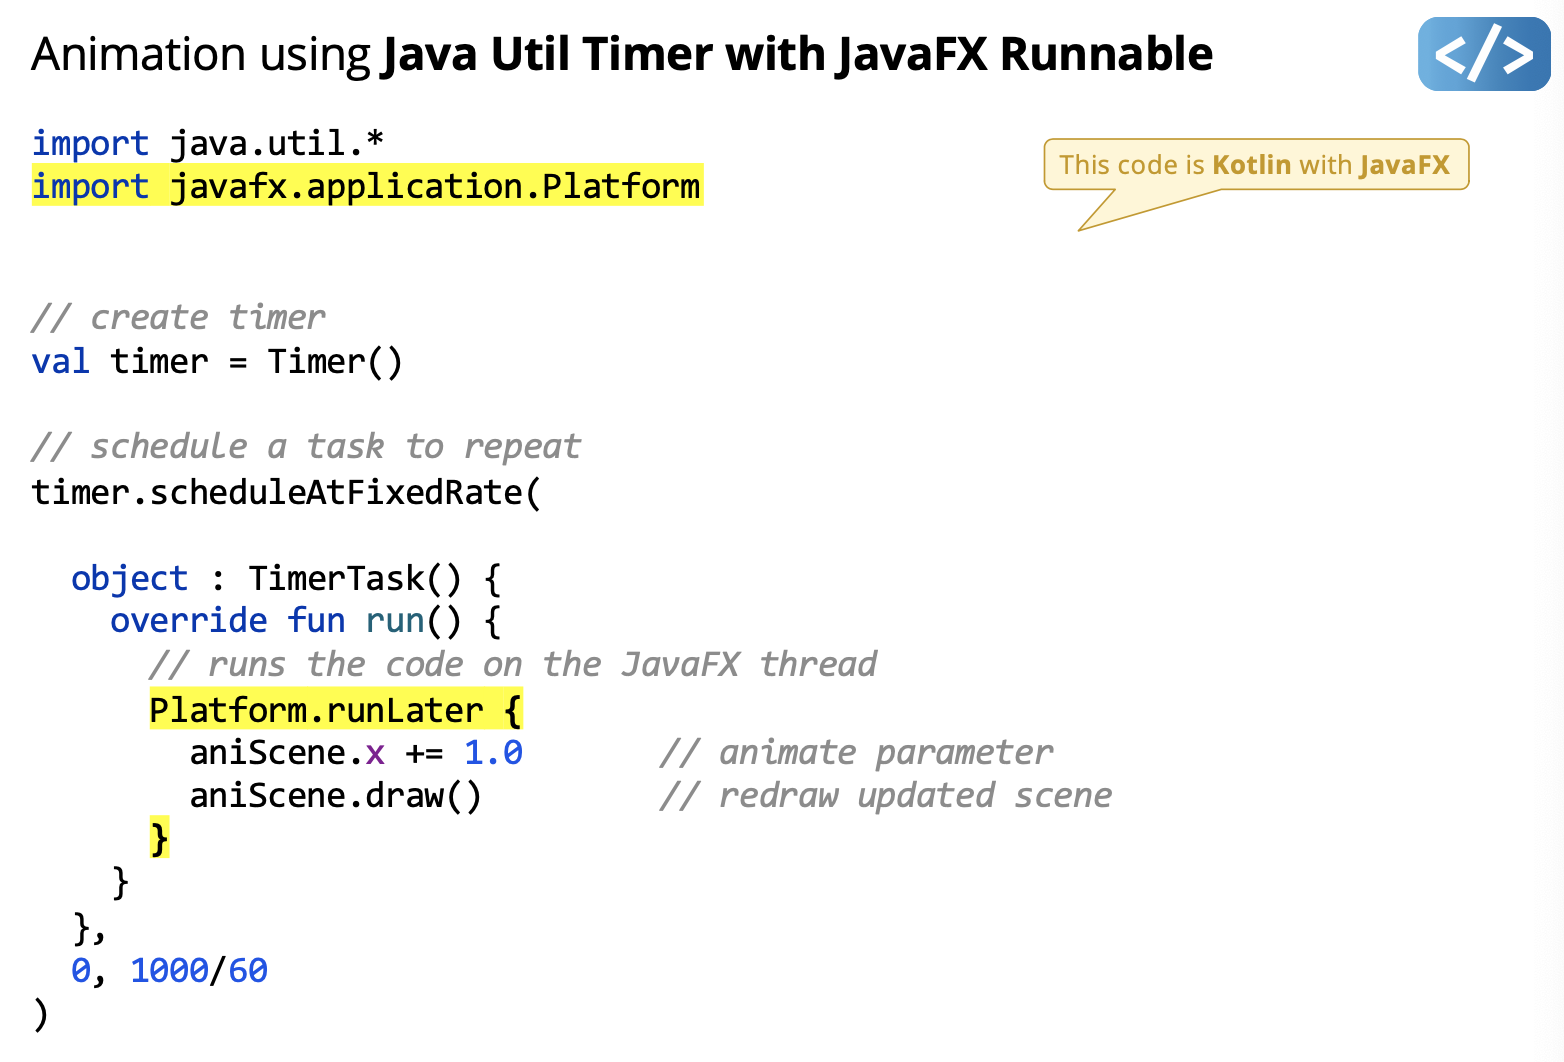Click the 'val' keyword before timer
Viewport: 1564px width, 1062px height.
pos(60,361)
